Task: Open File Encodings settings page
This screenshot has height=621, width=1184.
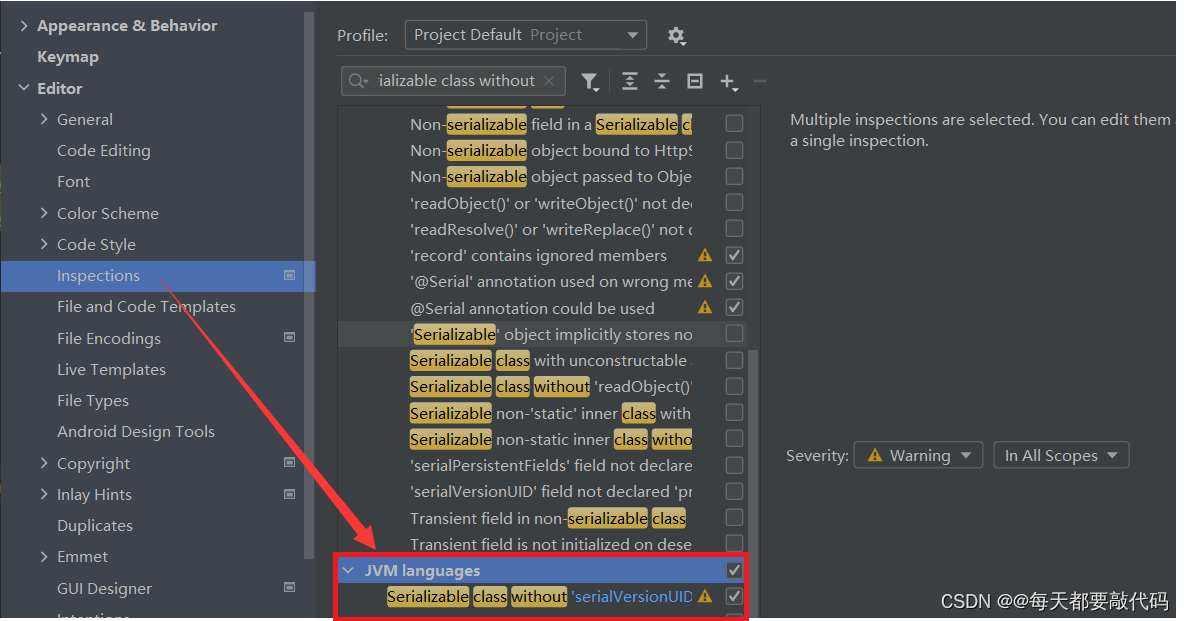Action: coord(109,338)
